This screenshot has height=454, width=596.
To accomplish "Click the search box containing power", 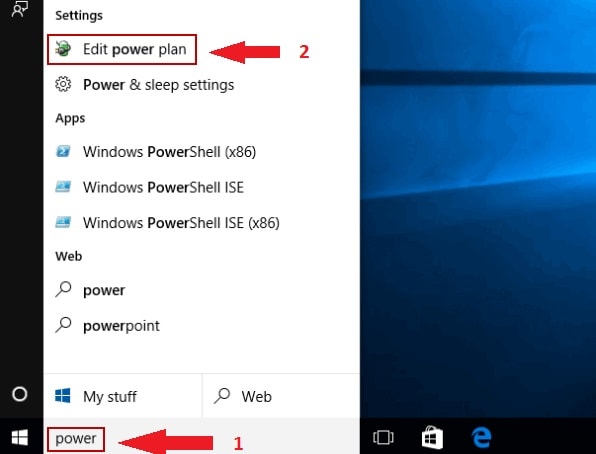I will tap(76, 439).
